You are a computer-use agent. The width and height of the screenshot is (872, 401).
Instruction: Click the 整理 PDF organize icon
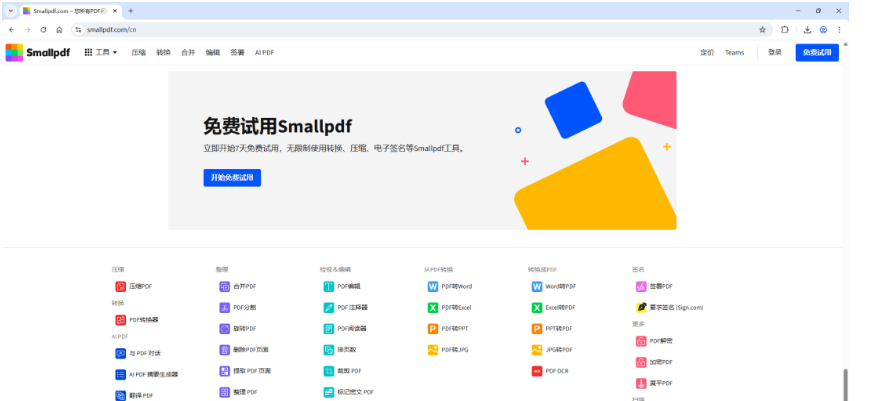click(x=224, y=392)
